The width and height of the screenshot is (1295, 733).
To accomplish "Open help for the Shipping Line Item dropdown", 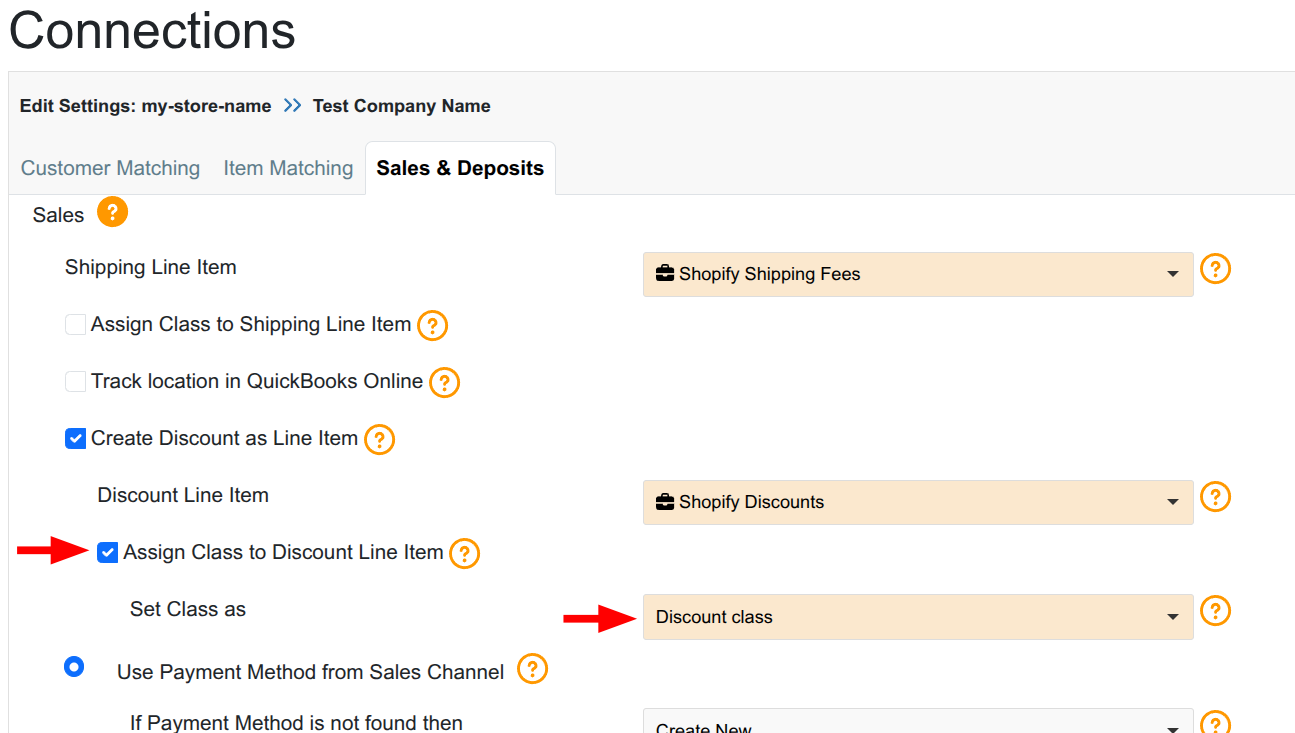I will (x=1215, y=269).
